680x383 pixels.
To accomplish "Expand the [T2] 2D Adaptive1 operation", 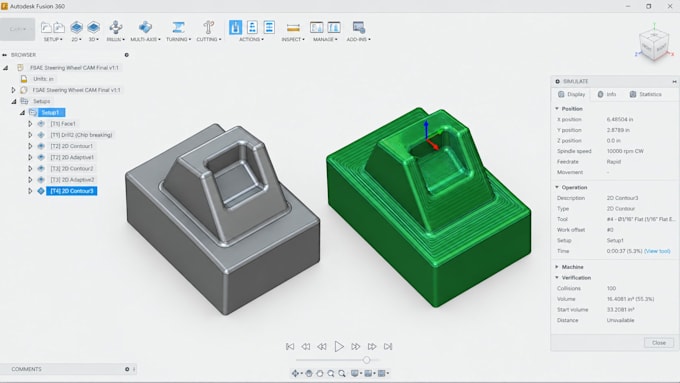I will point(30,157).
